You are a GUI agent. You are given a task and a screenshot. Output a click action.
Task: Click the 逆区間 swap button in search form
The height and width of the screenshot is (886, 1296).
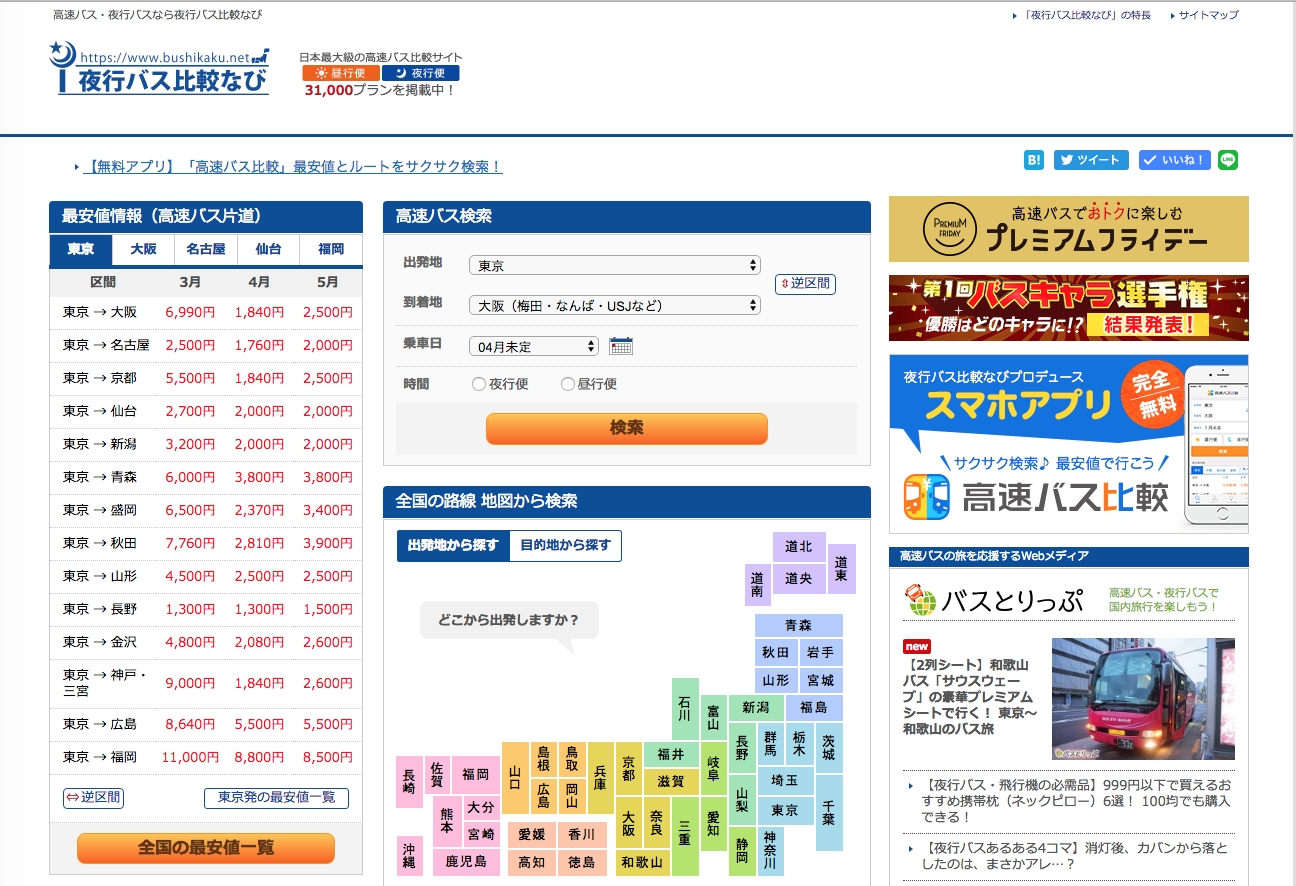click(x=805, y=283)
